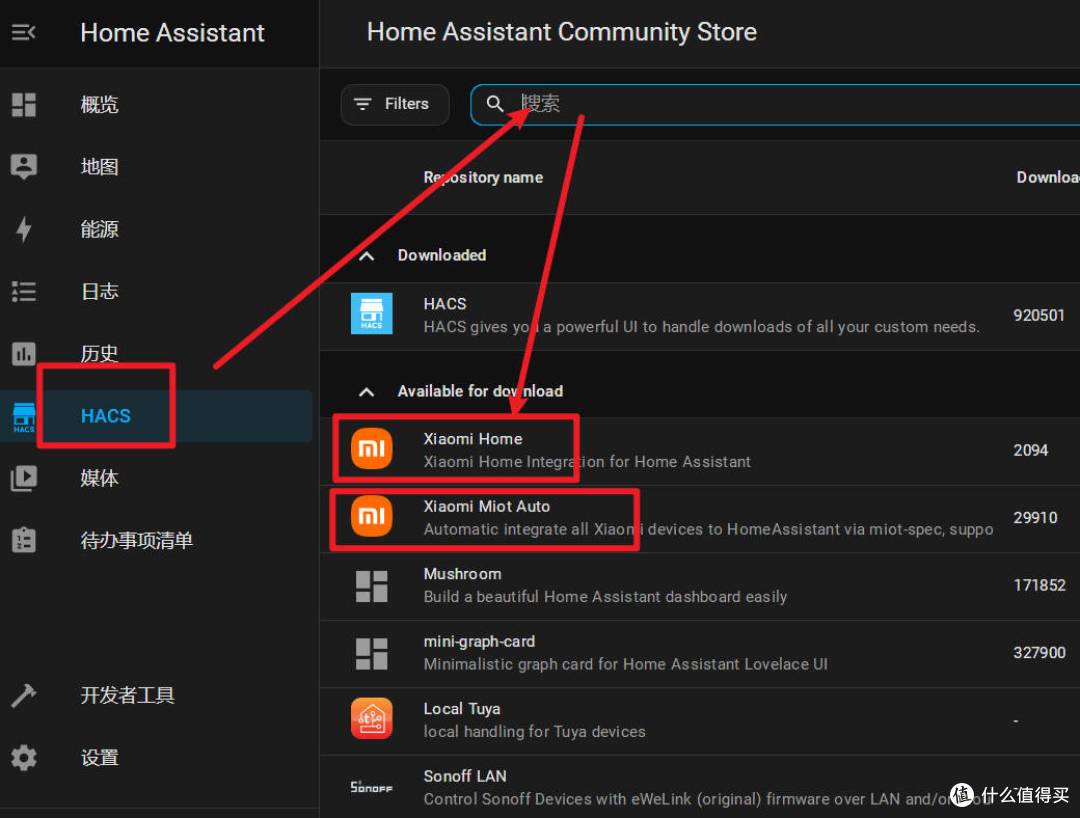
Task: Open the HACS repository row title
Action: click(x=445, y=304)
